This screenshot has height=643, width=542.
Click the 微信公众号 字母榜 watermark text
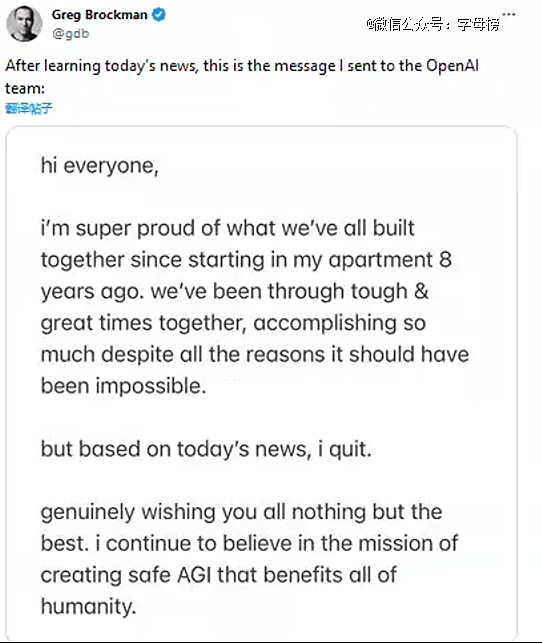point(433,25)
